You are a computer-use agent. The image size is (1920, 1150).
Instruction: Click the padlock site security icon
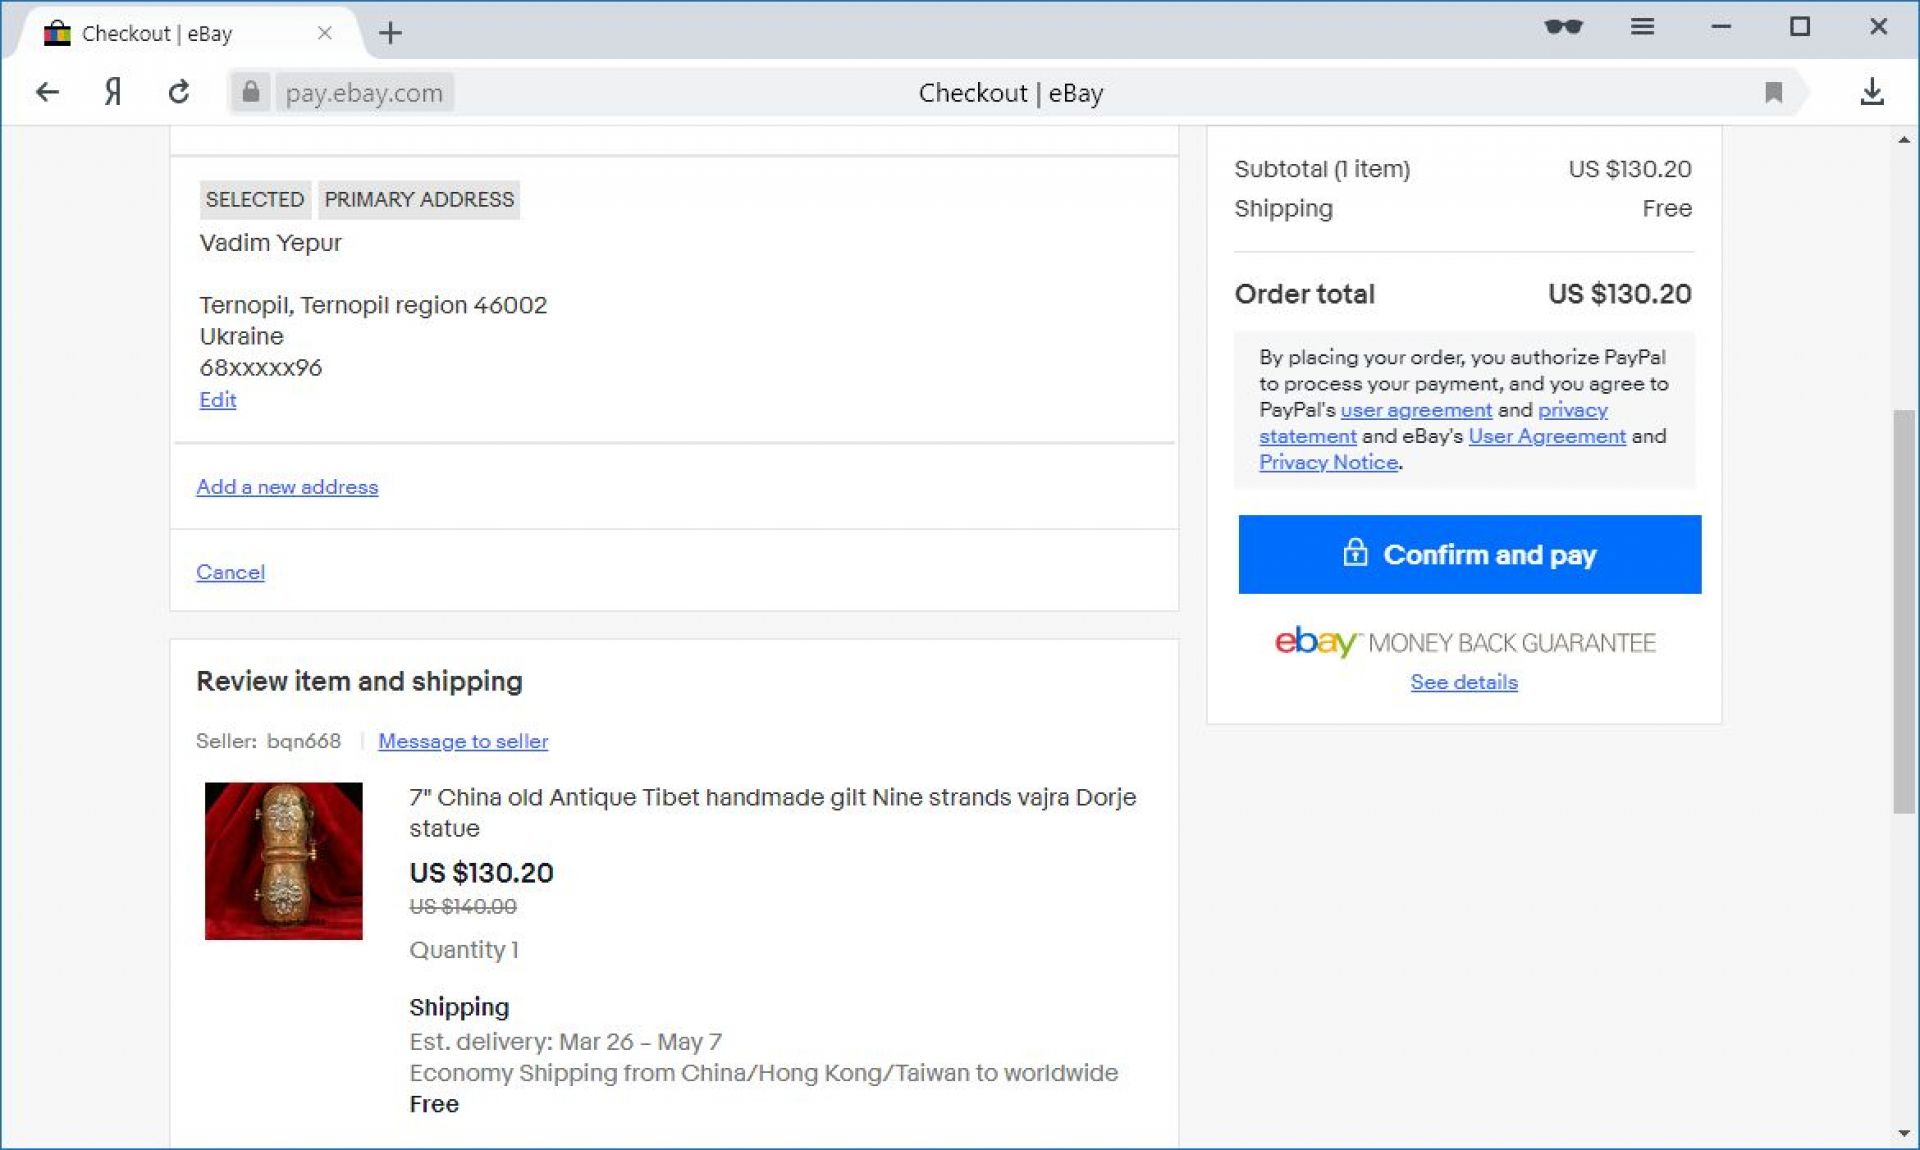click(250, 93)
